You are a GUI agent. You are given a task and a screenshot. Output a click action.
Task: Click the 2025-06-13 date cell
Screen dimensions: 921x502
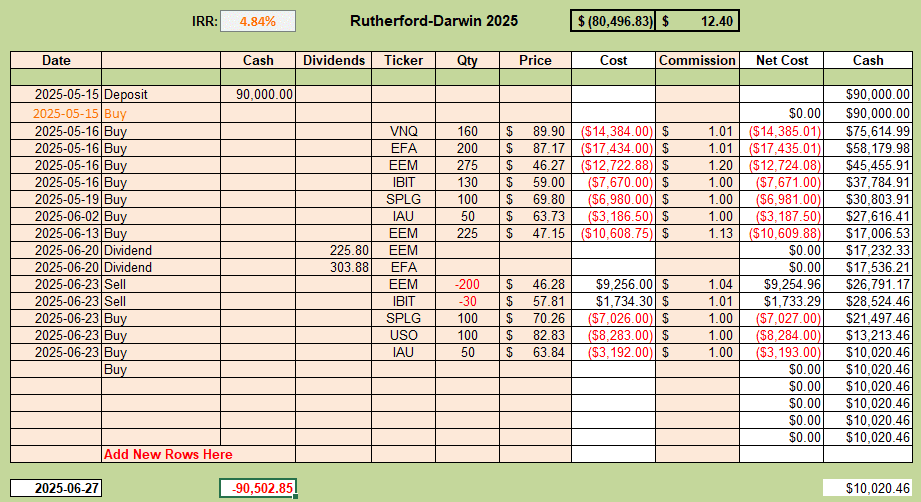click(x=56, y=234)
